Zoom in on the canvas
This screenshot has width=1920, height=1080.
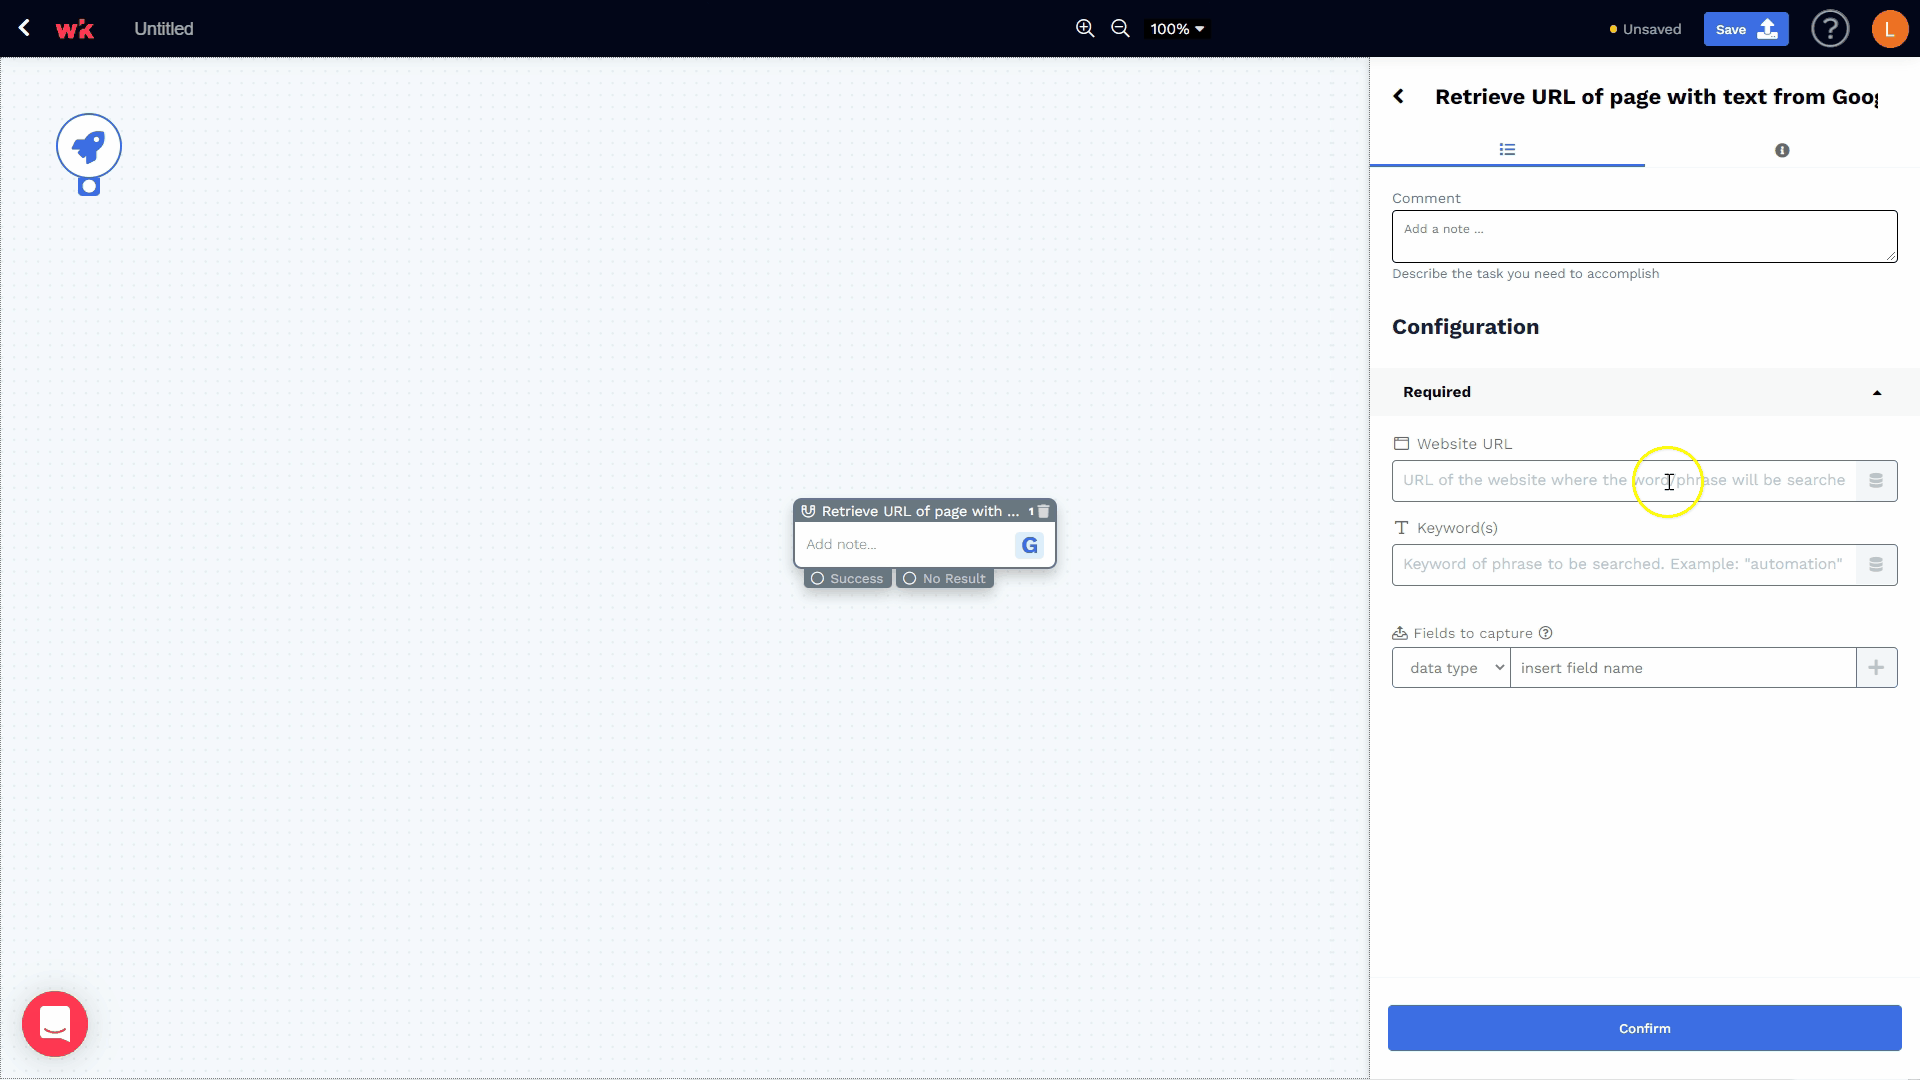[x=1085, y=29]
